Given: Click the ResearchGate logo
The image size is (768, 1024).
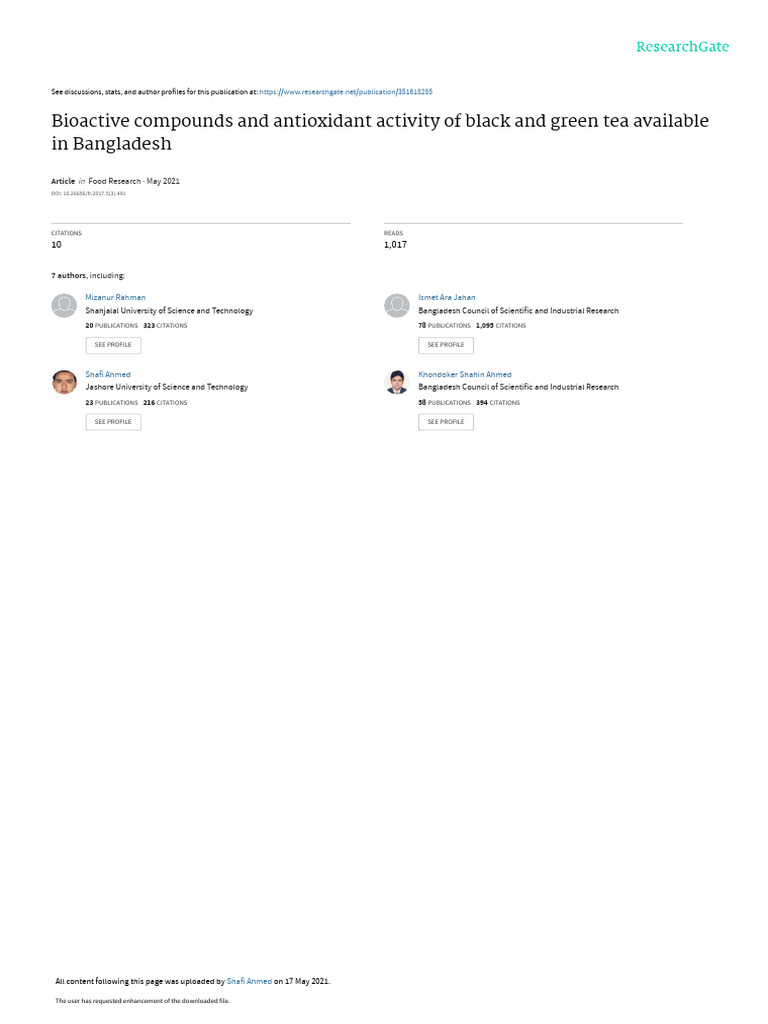Looking at the screenshot, I should click(x=682, y=46).
